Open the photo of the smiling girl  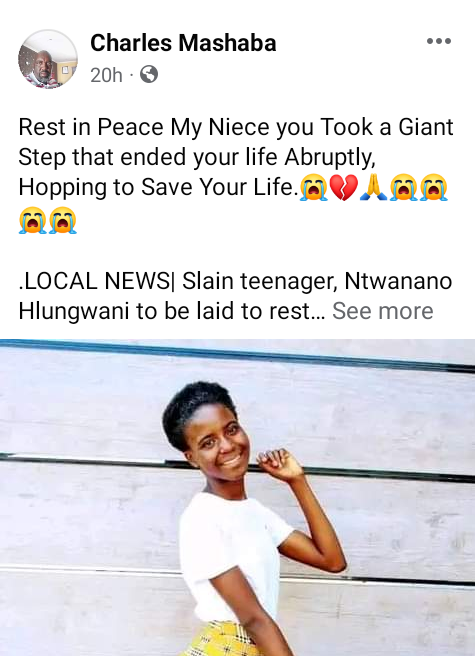click(x=237, y=497)
